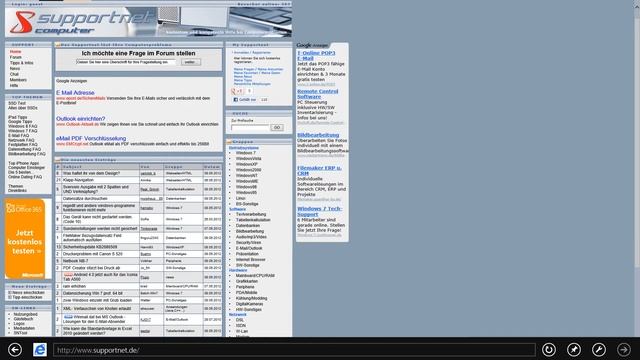Viewport: 640px width, 360px height.
Task: Open the Netzwerk FAQ link
Action: point(21,140)
